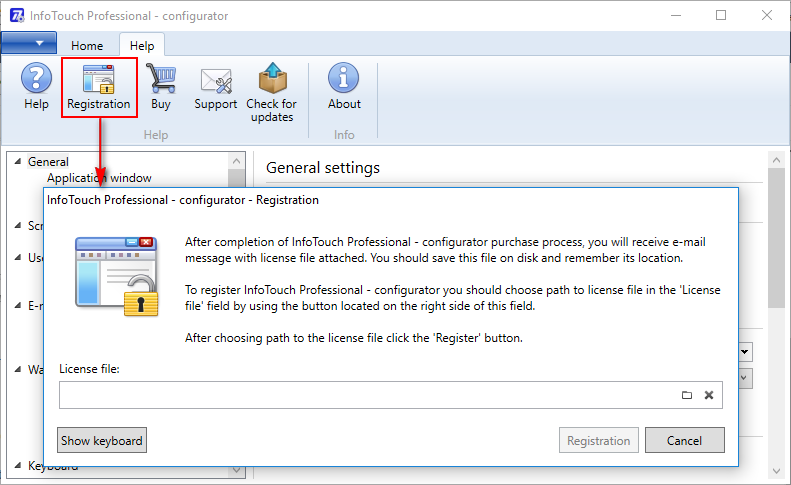
Task: Collapse the General tree node
Action: click(x=18, y=161)
